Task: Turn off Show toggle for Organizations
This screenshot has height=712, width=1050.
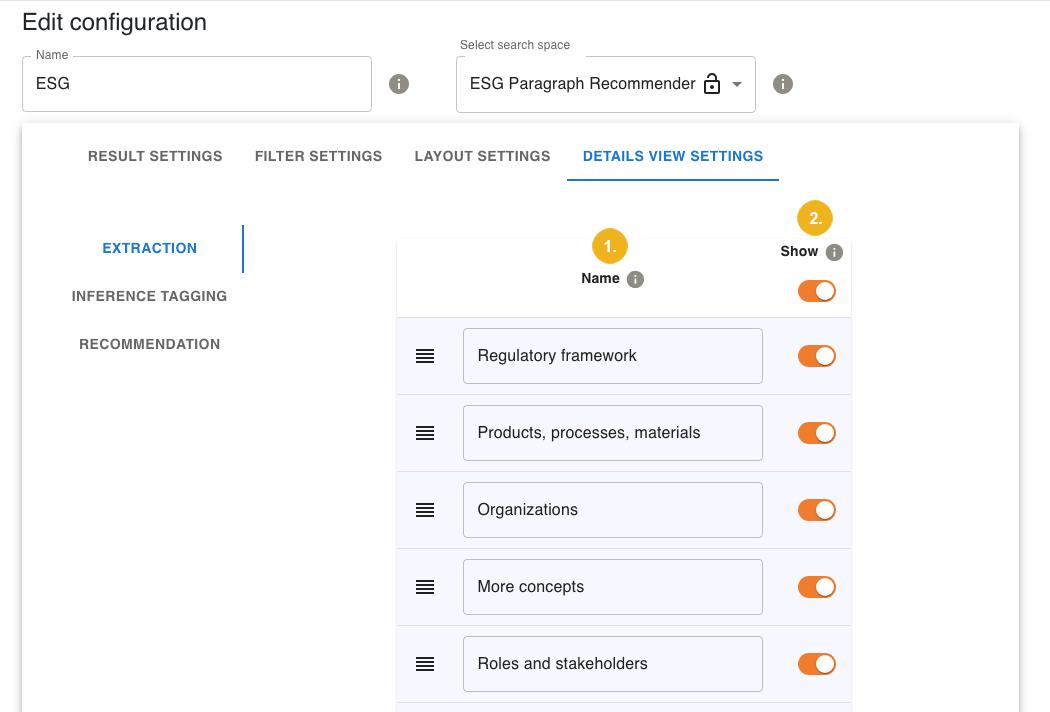Action: point(816,510)
